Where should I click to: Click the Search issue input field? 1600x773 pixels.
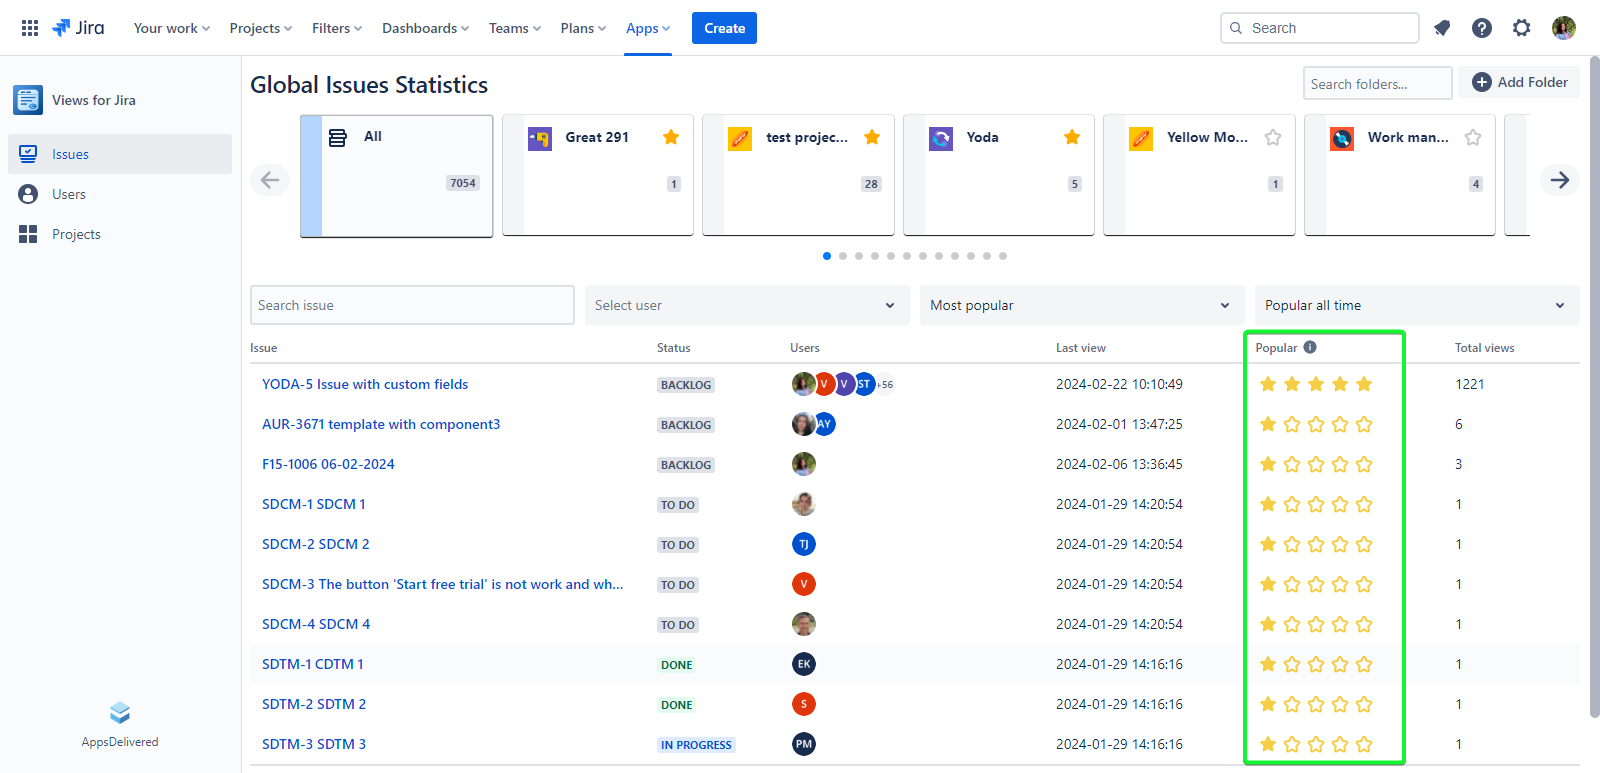[412, 305]
